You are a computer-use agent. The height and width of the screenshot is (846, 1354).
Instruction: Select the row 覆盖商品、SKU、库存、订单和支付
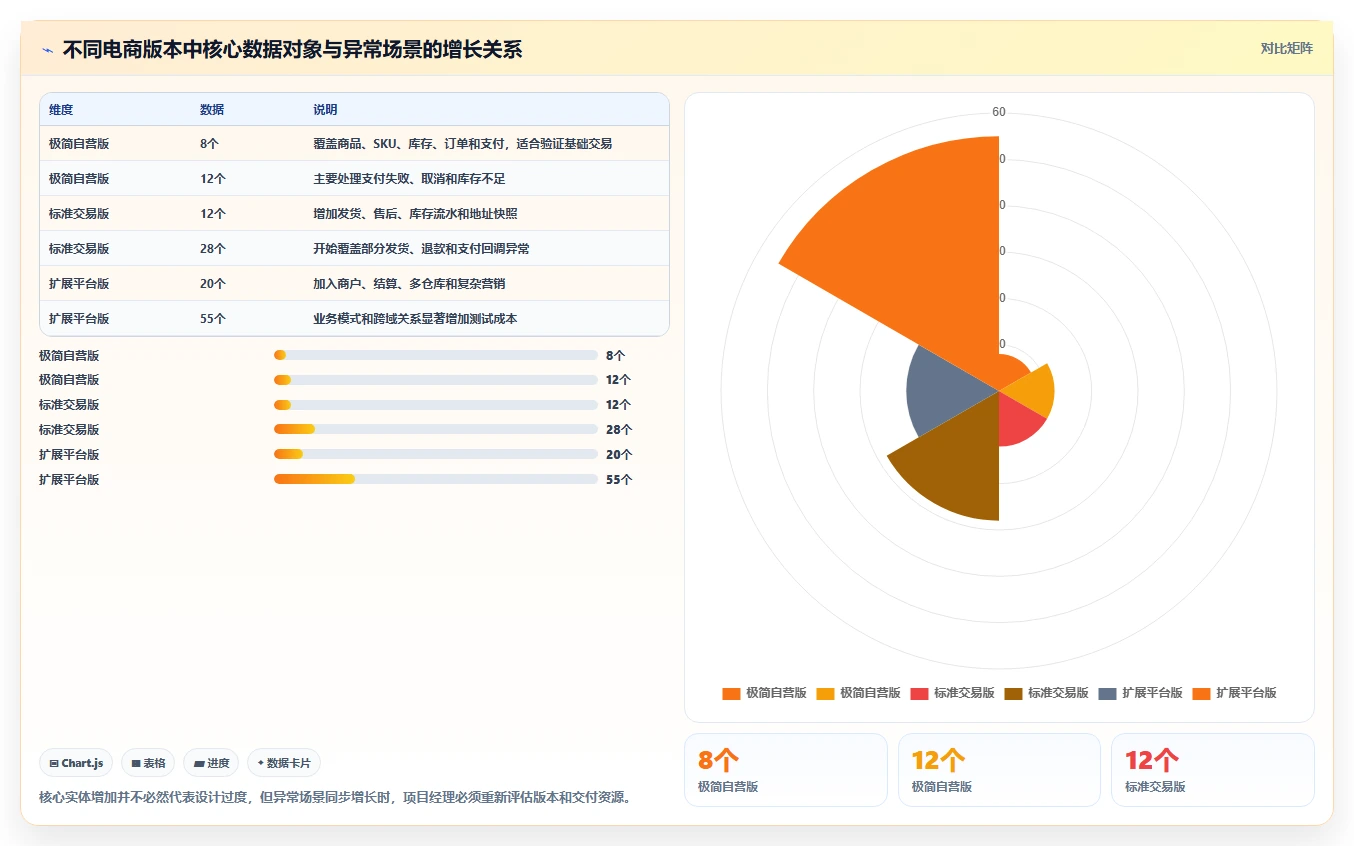click(x=354, y=144)
